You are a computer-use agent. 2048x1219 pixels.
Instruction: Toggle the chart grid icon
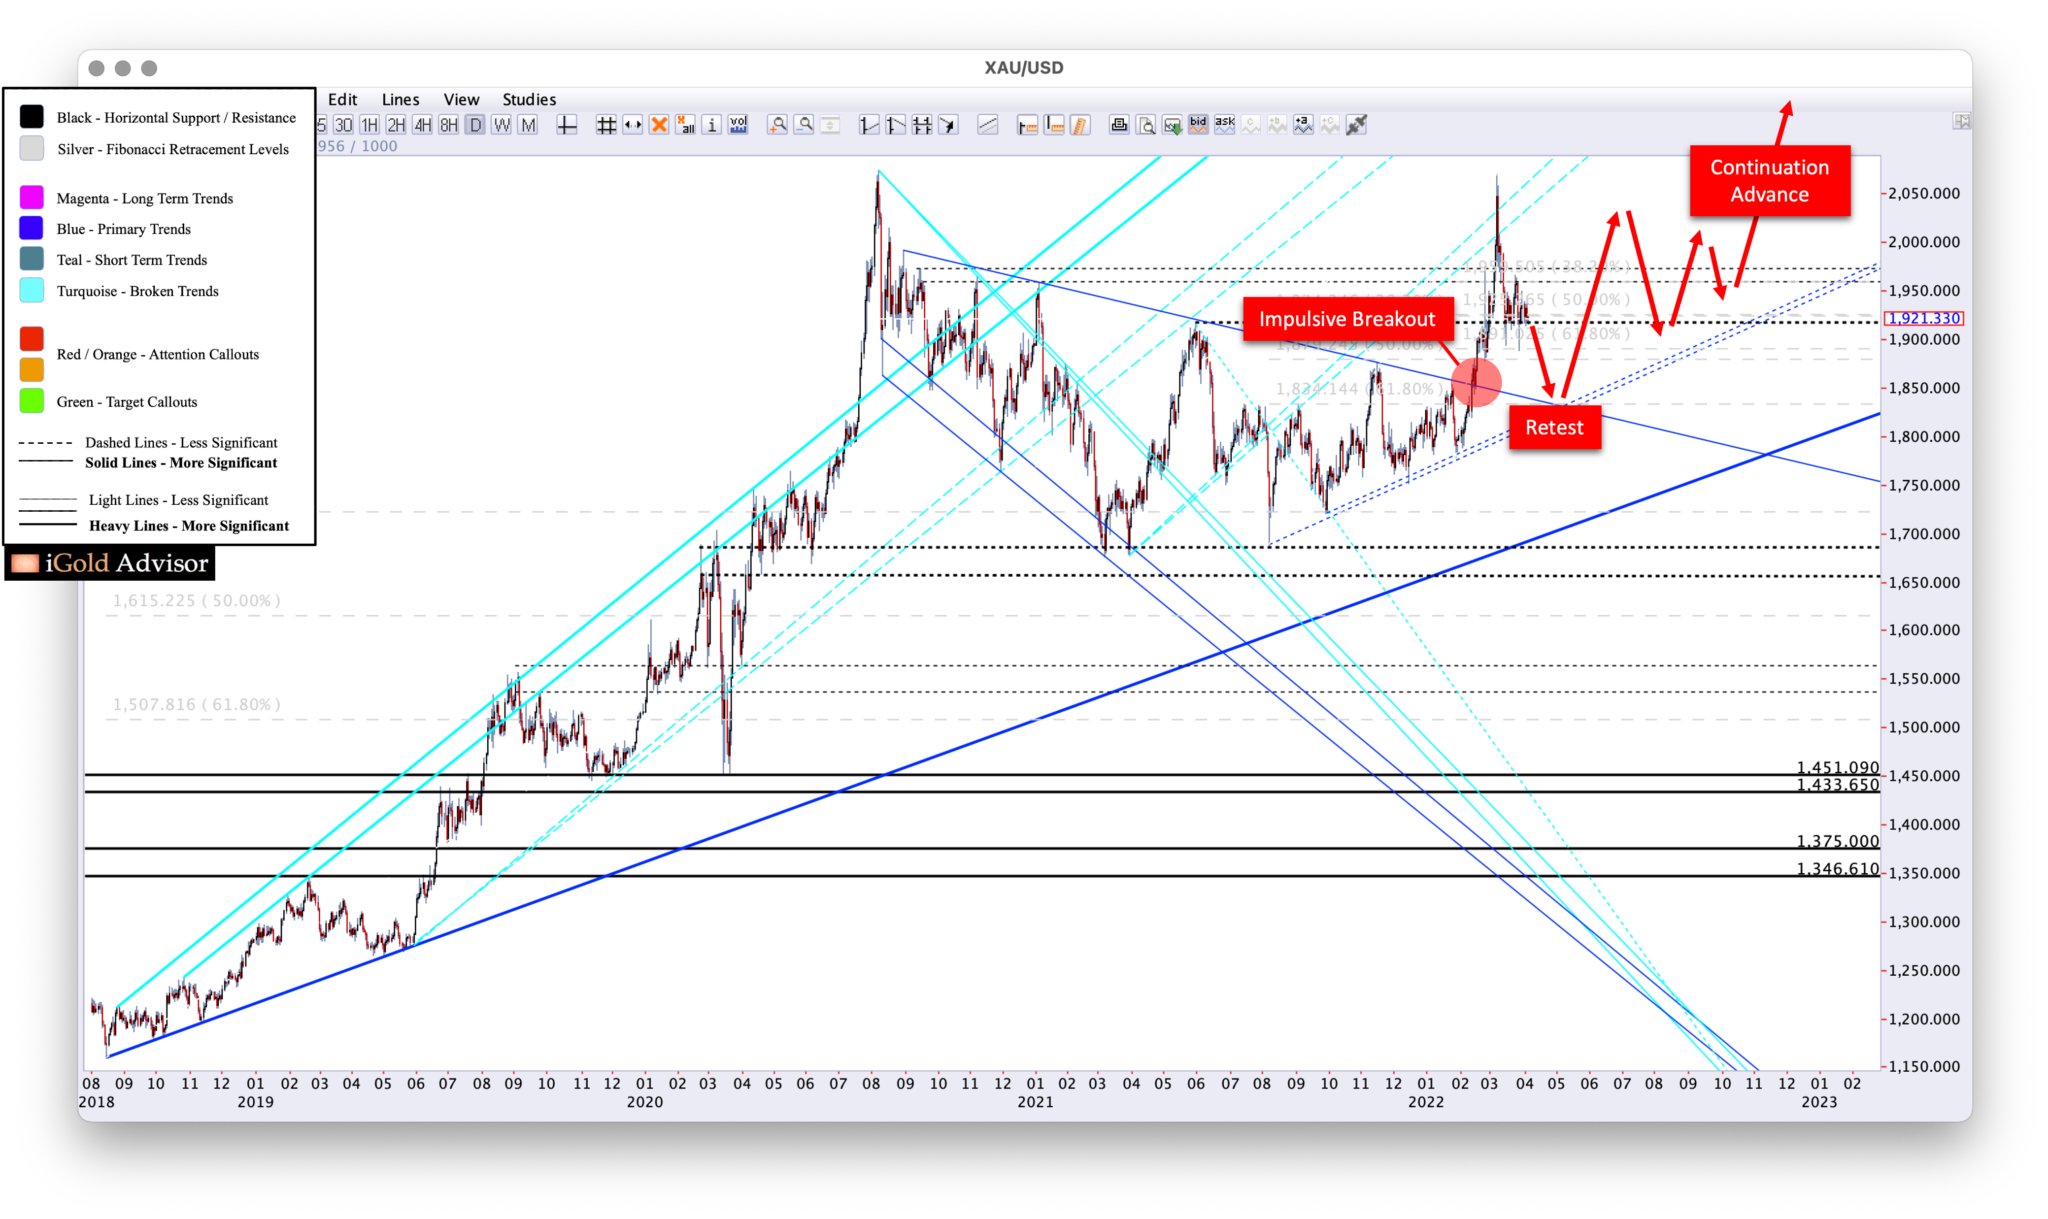(606, 125)
